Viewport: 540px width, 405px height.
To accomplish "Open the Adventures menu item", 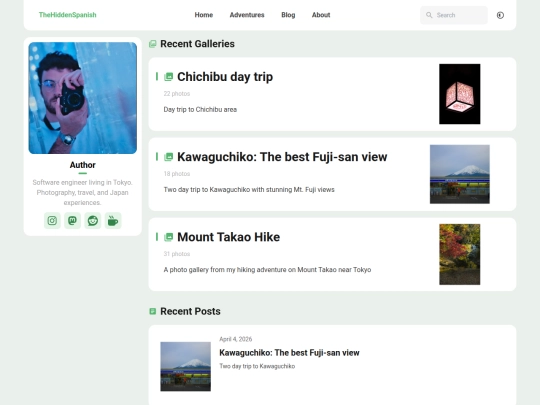I will pos(247,15).
